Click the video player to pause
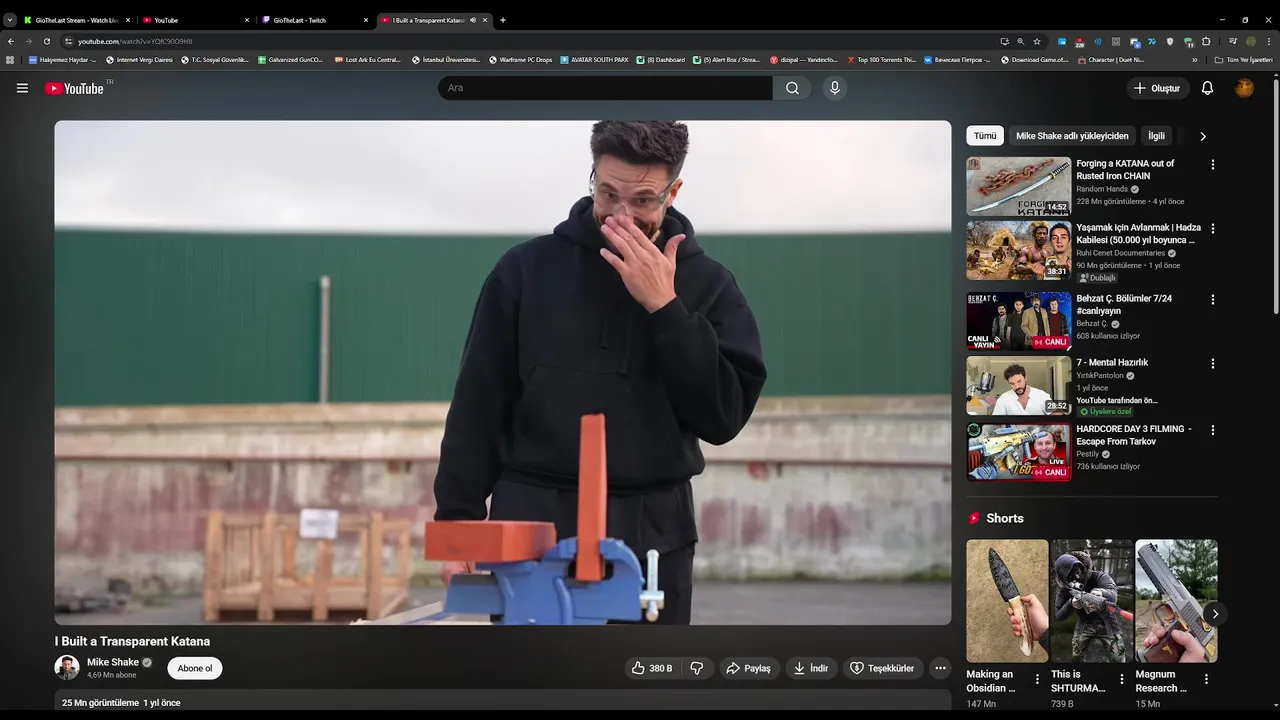 503,373
